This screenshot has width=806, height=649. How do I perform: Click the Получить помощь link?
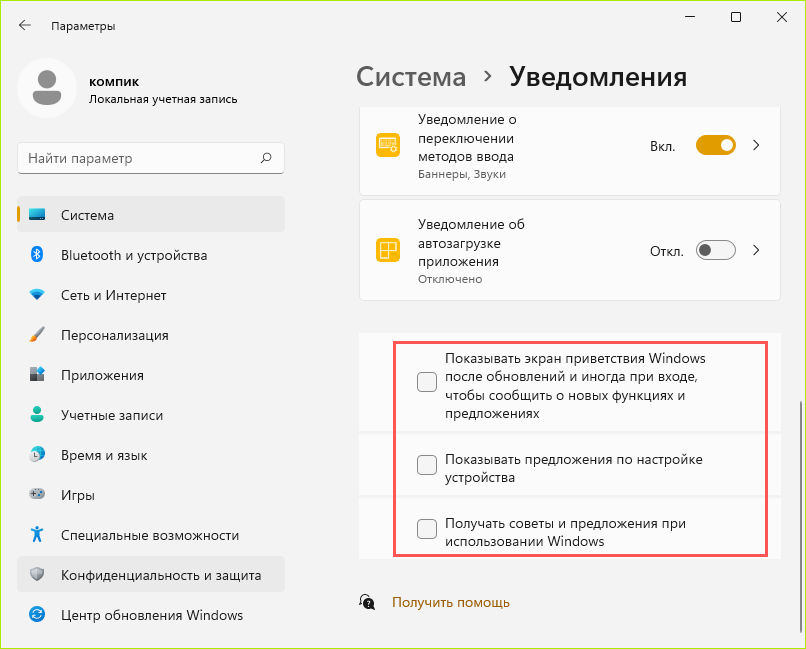tap(451, 602)
